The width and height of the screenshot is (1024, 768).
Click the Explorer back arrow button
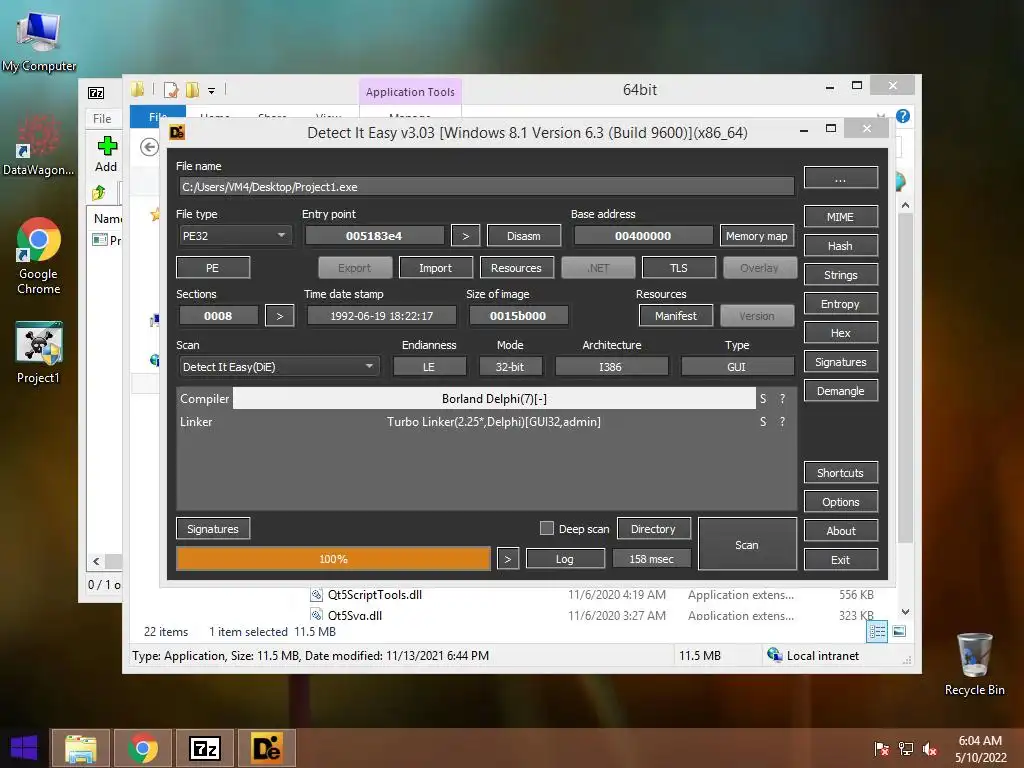pyautogui.click(x=150, y=147)
